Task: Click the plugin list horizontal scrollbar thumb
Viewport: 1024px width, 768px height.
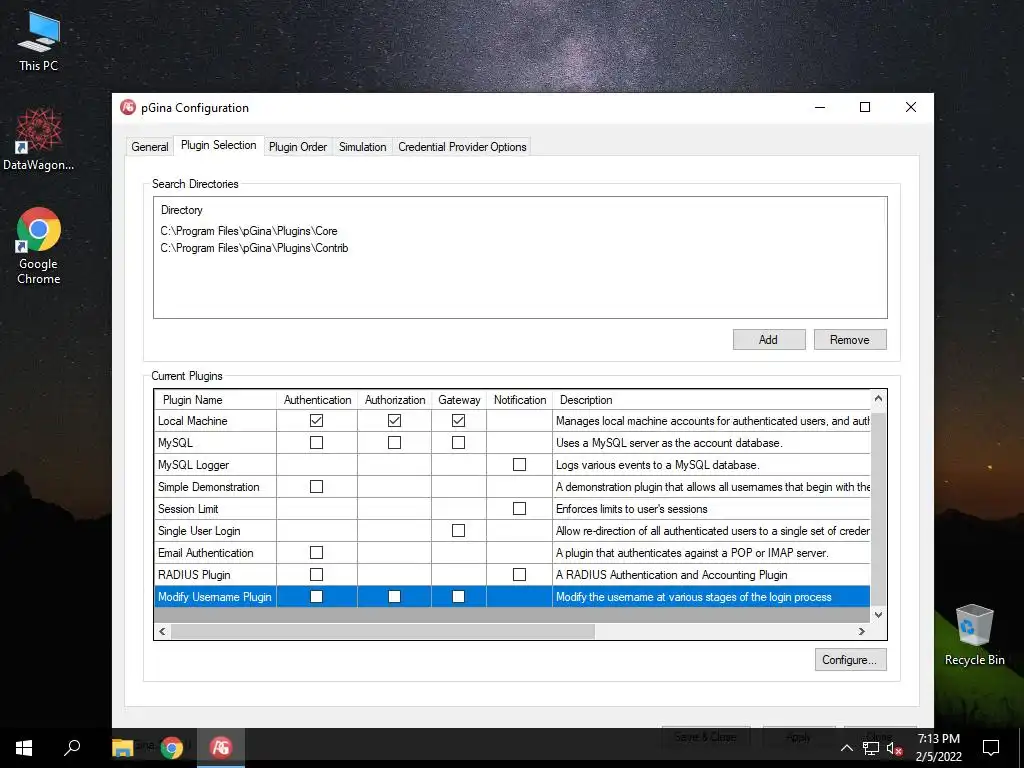Action: 383,632
